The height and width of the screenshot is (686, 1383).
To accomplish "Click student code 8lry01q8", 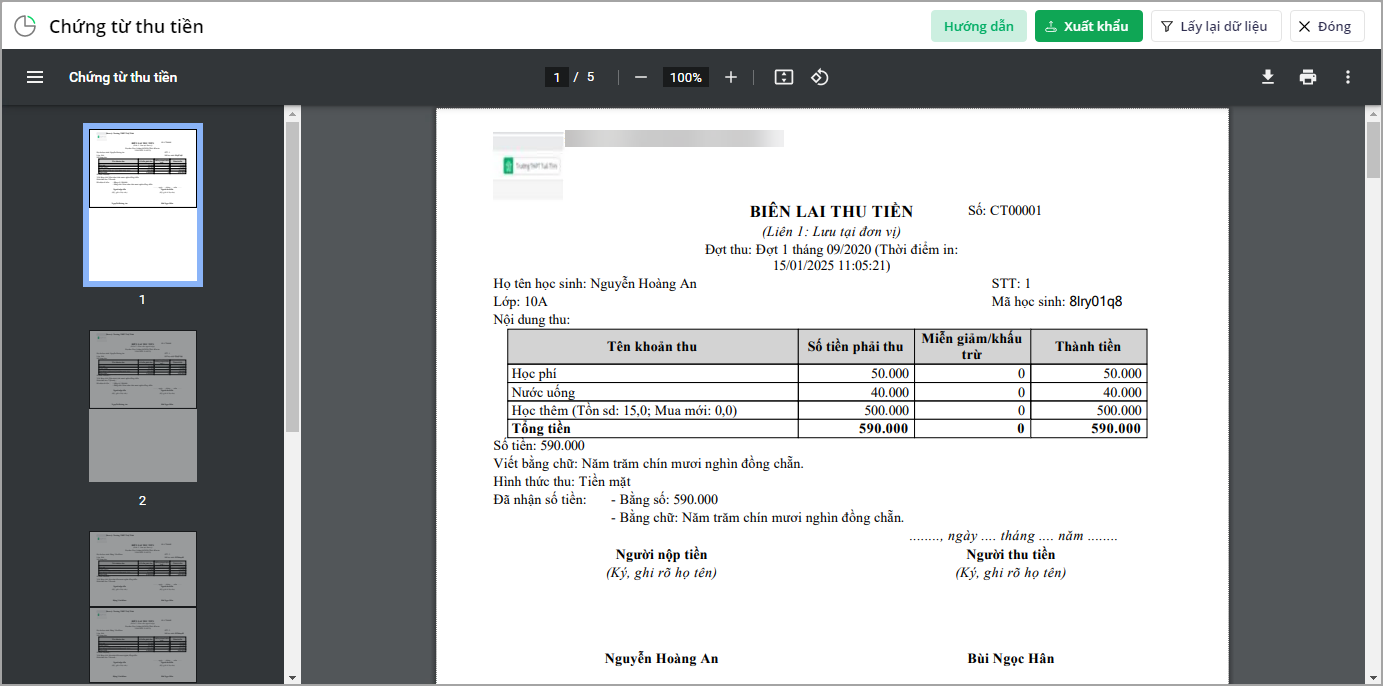I will pos(1096,301).
